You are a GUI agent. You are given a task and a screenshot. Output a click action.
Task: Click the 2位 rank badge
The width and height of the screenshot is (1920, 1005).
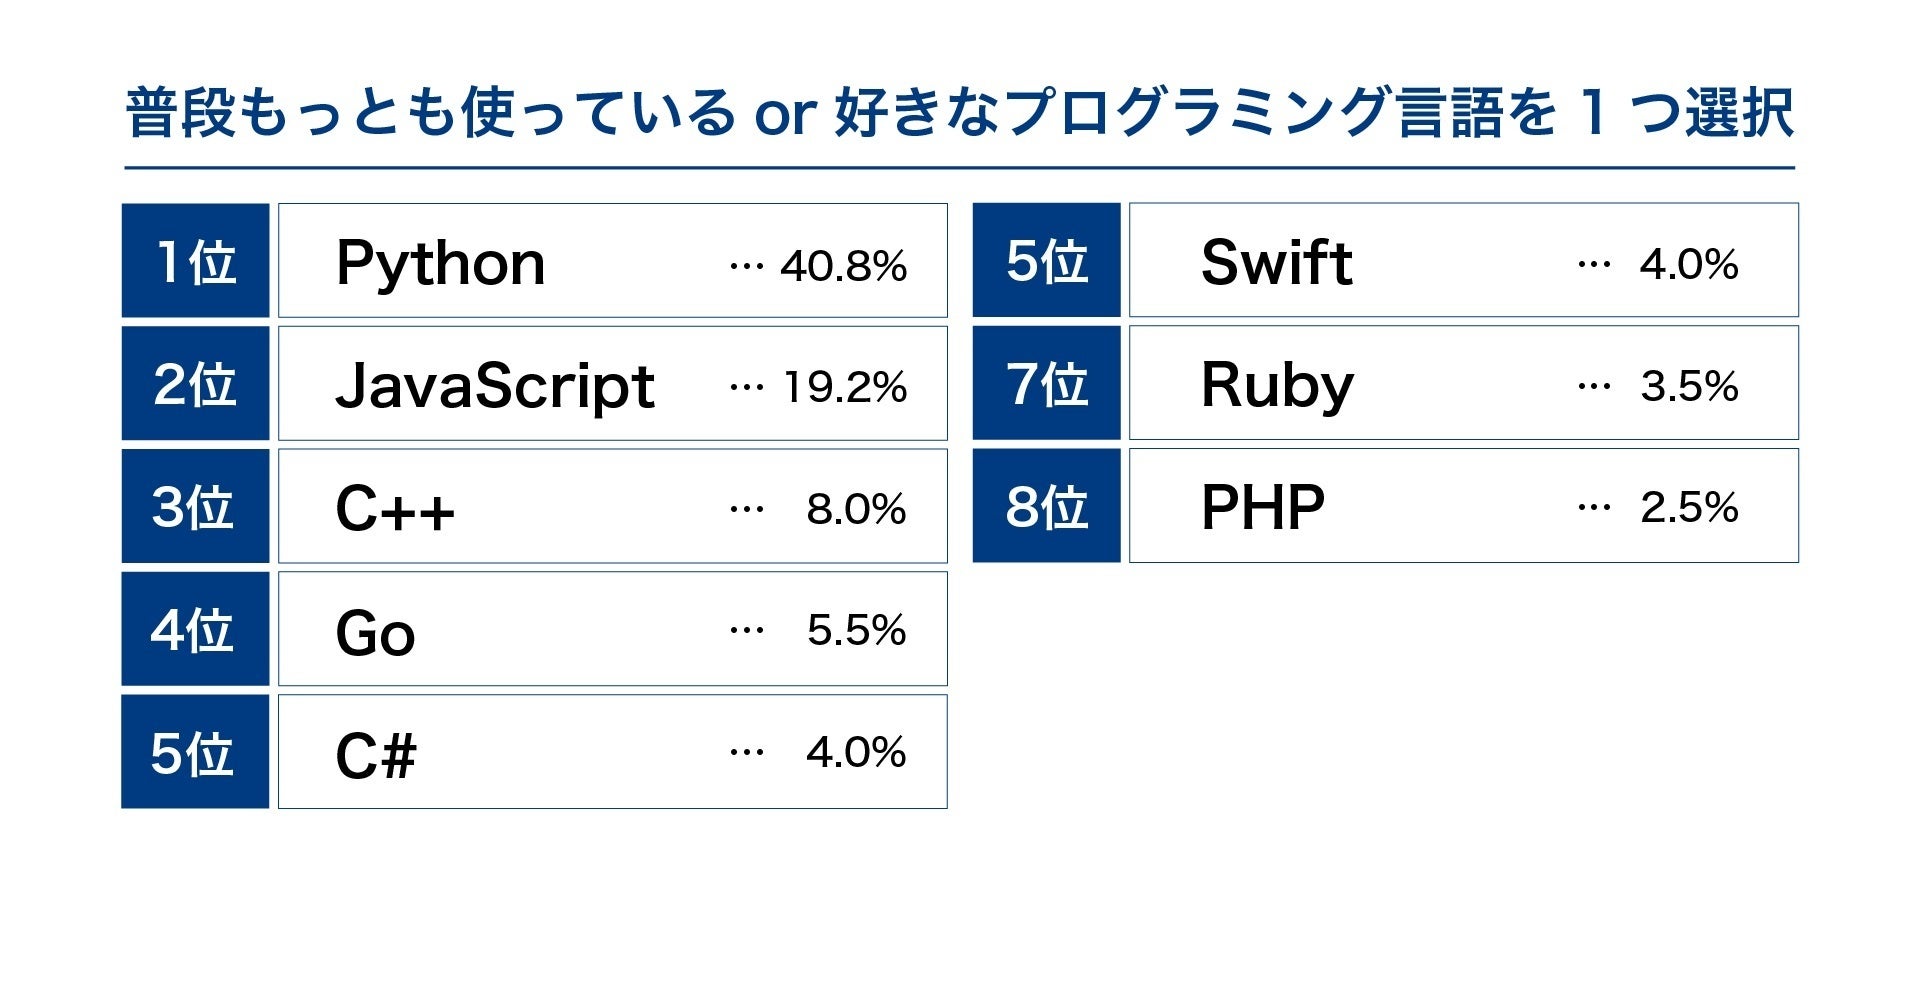click(195, 384)
